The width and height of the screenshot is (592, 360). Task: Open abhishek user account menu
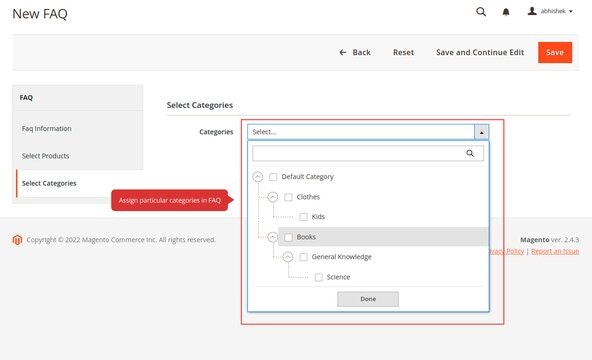coord(550,11)
